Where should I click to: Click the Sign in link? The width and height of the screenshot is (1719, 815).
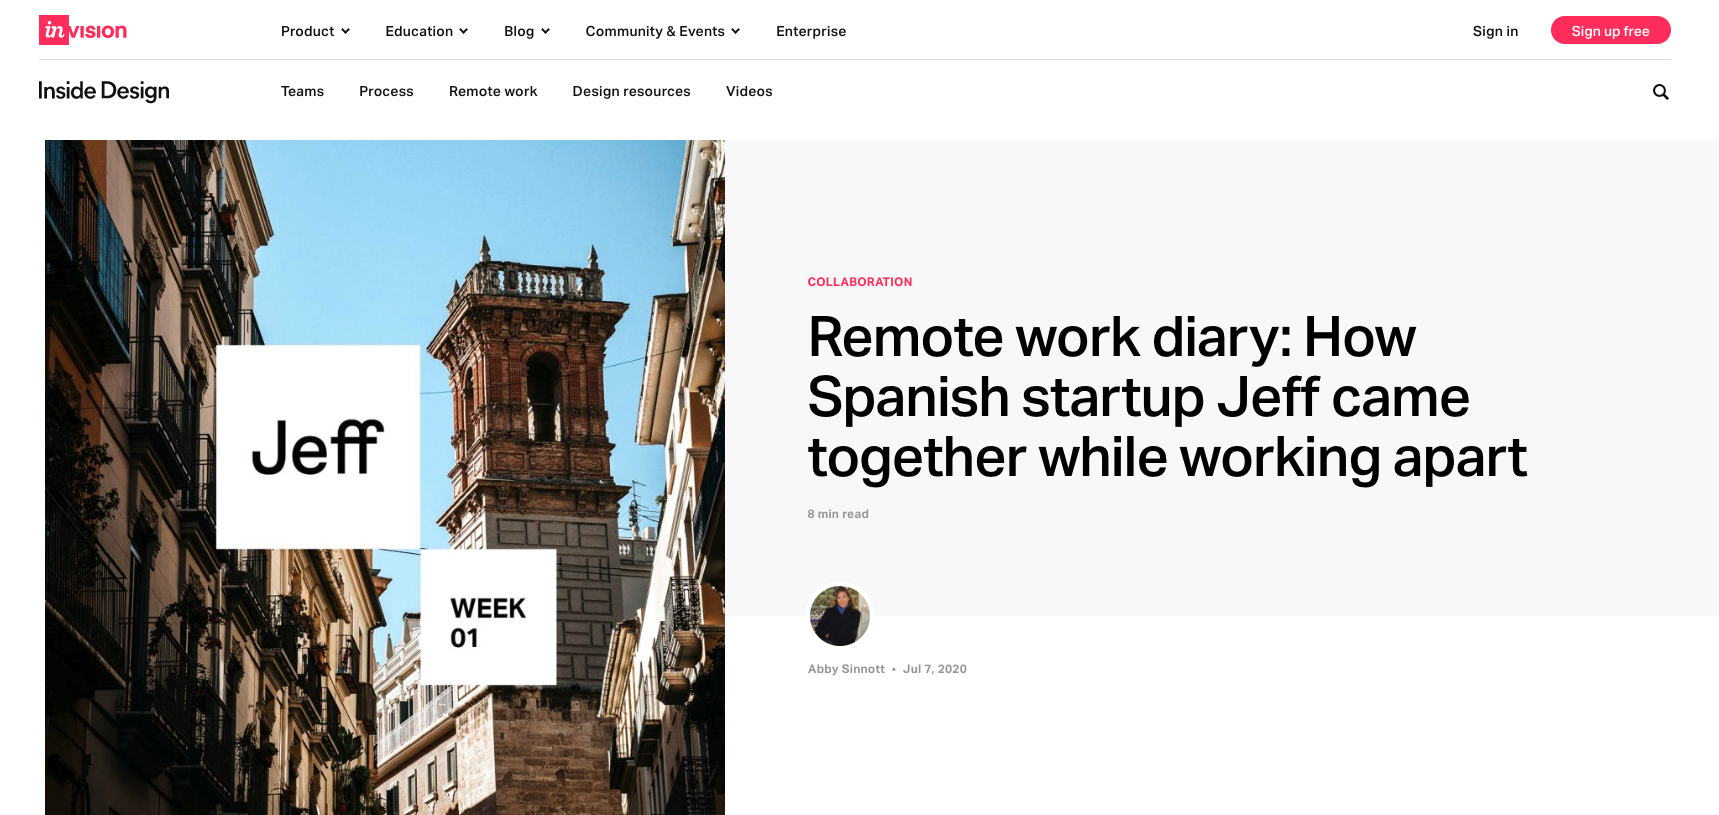click(1495, 31)
